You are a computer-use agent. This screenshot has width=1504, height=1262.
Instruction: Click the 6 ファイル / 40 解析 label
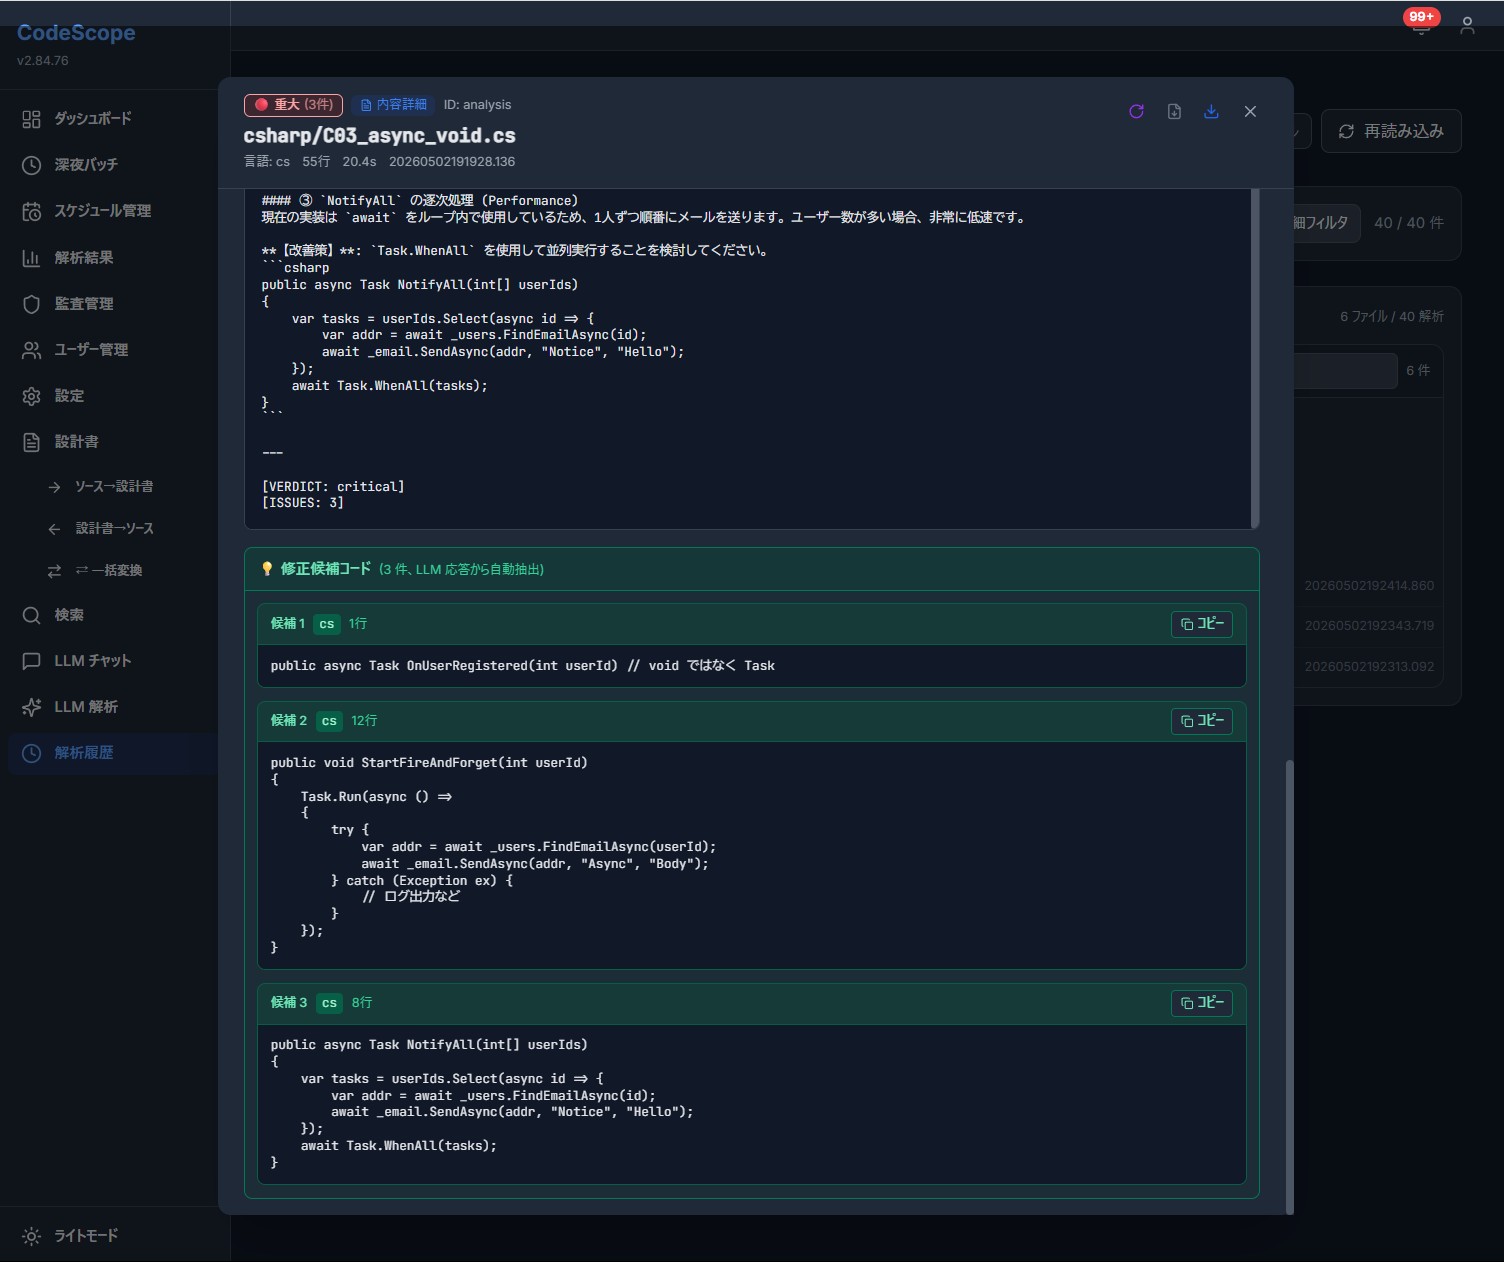tap(1391, 317)
